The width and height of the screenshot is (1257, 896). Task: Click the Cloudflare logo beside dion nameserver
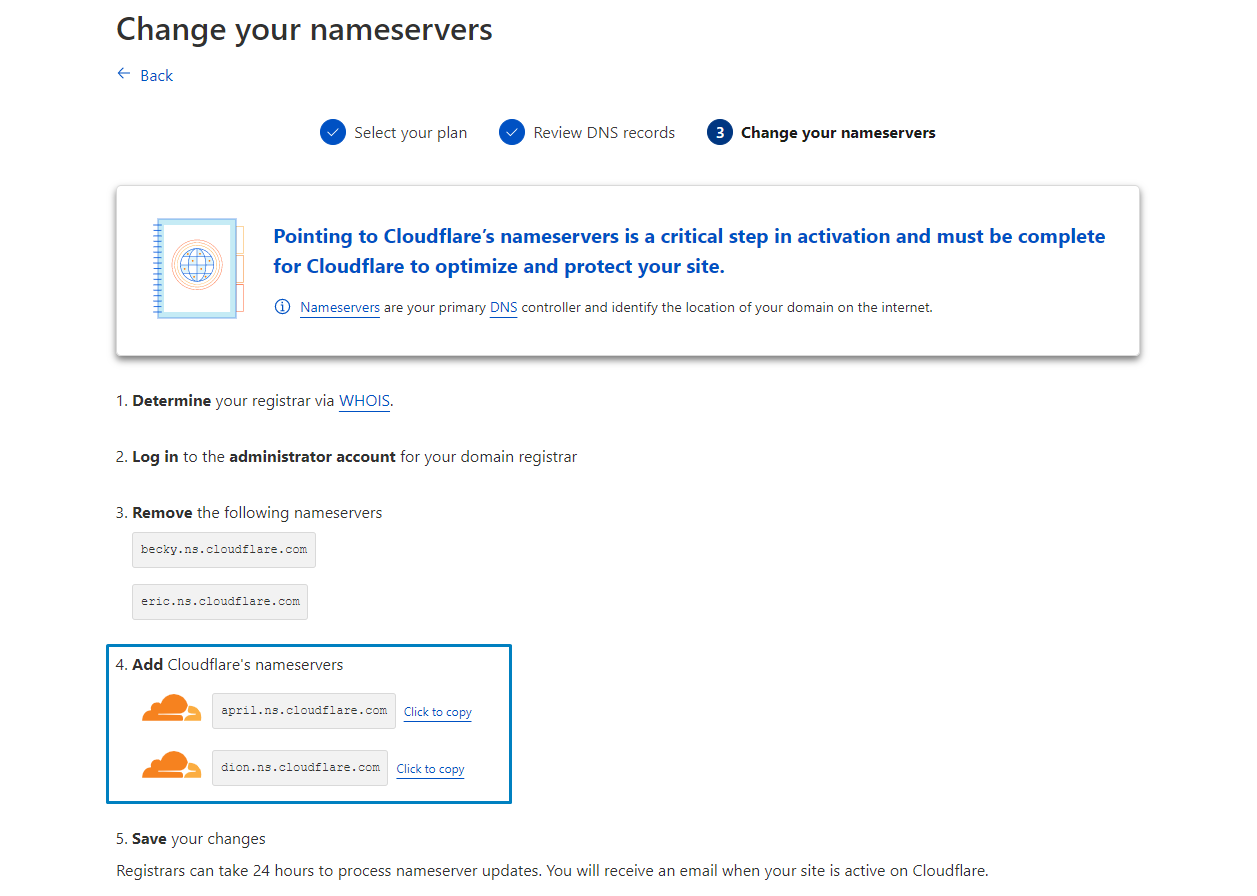(171, 765)
